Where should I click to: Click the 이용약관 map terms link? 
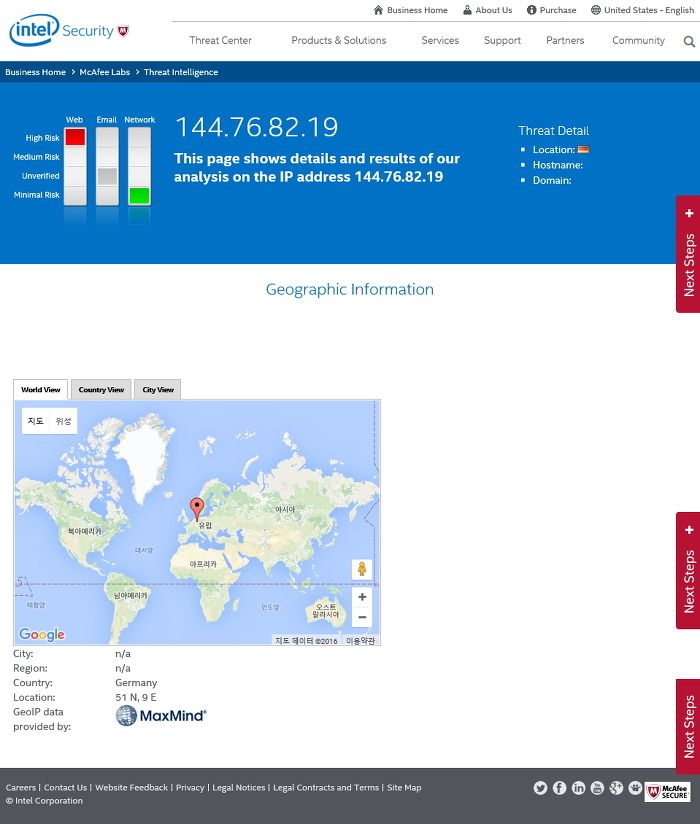[361, 641]
